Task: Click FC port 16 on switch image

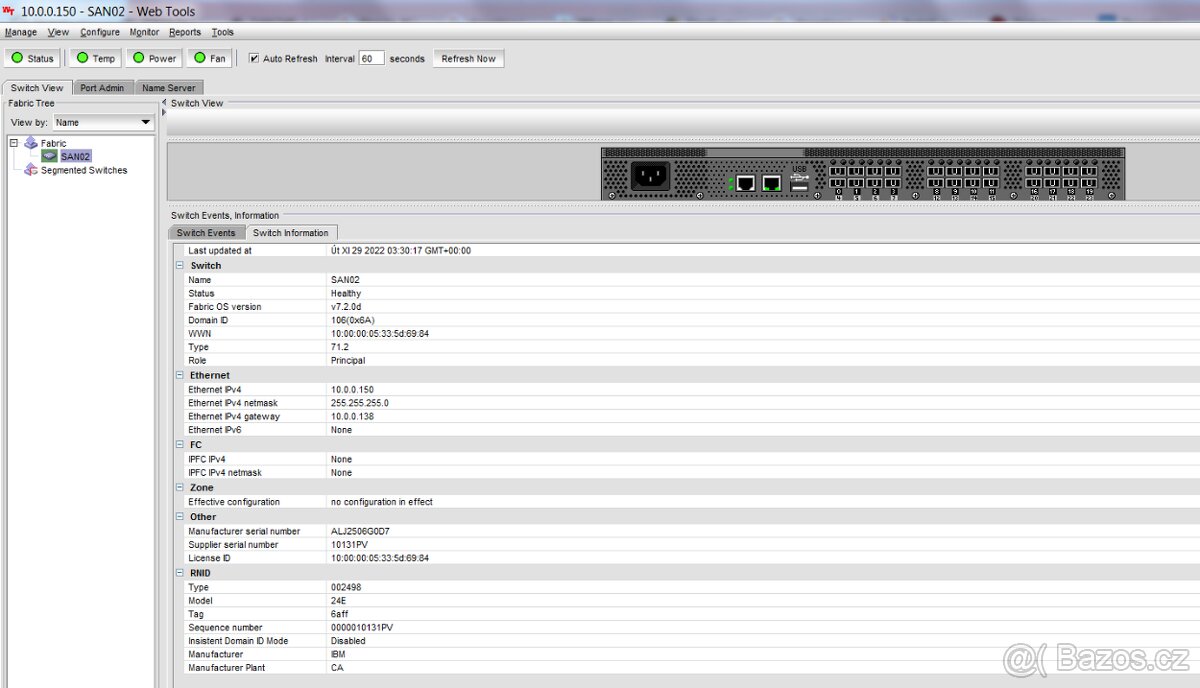Action: pyautogui.click(x=1034, y=171)
